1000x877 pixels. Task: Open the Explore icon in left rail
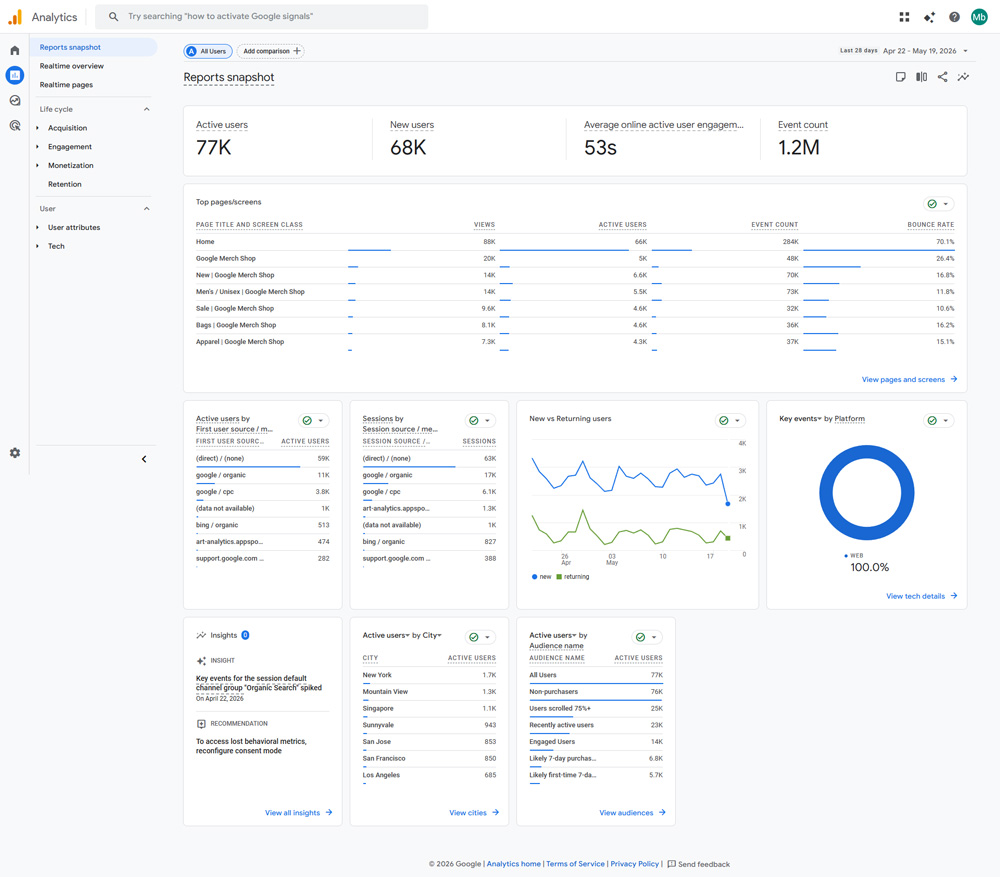click(15, 100)
